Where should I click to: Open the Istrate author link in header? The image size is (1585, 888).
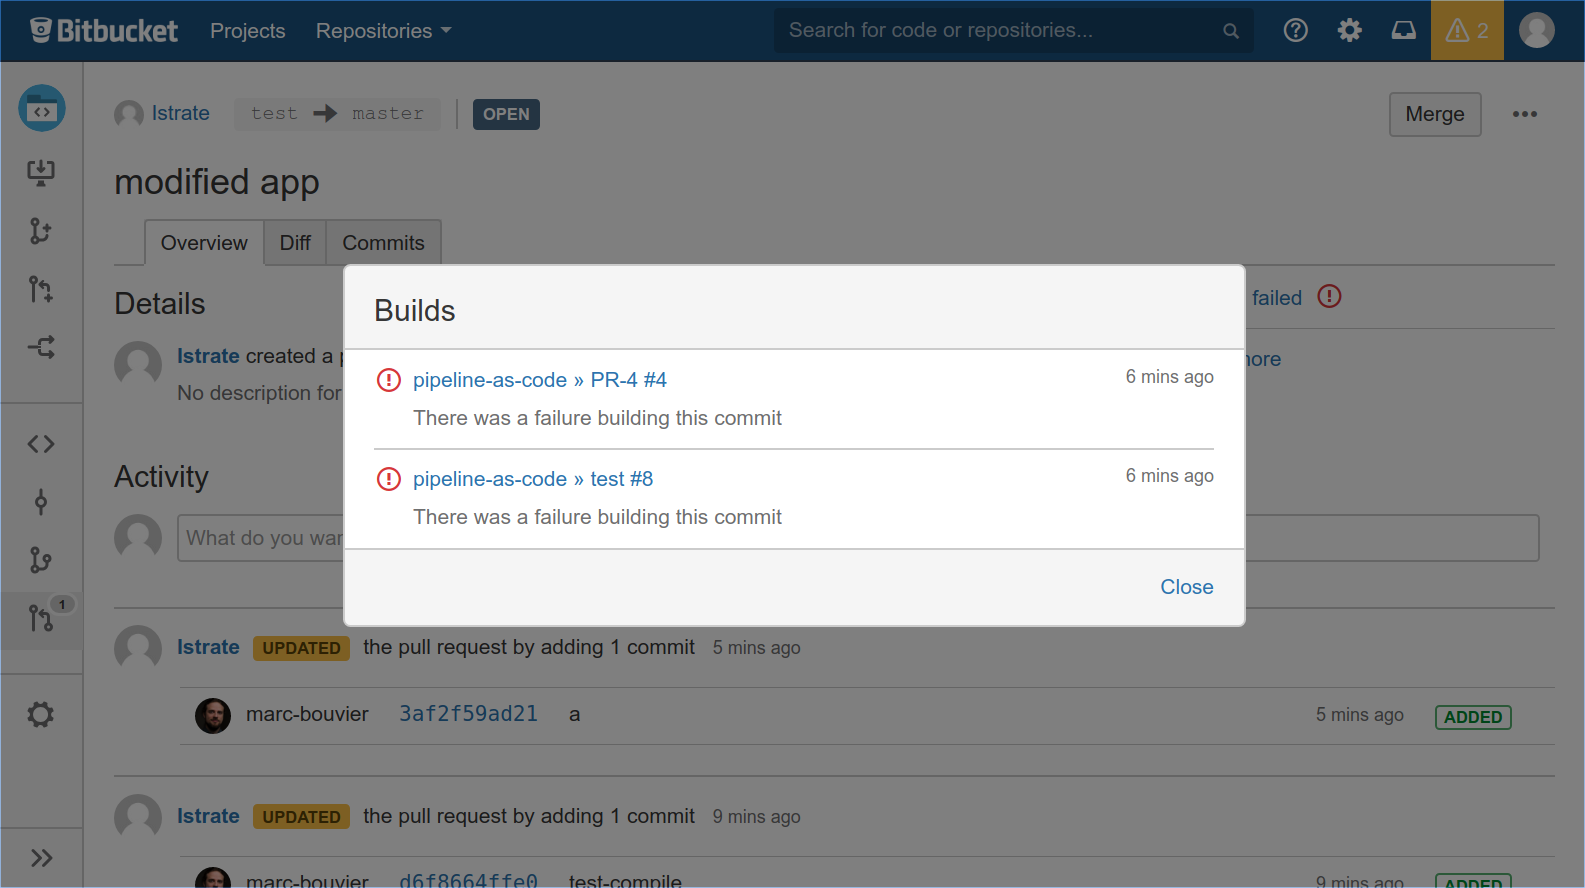pyautogui.click(x=181, y=113)
